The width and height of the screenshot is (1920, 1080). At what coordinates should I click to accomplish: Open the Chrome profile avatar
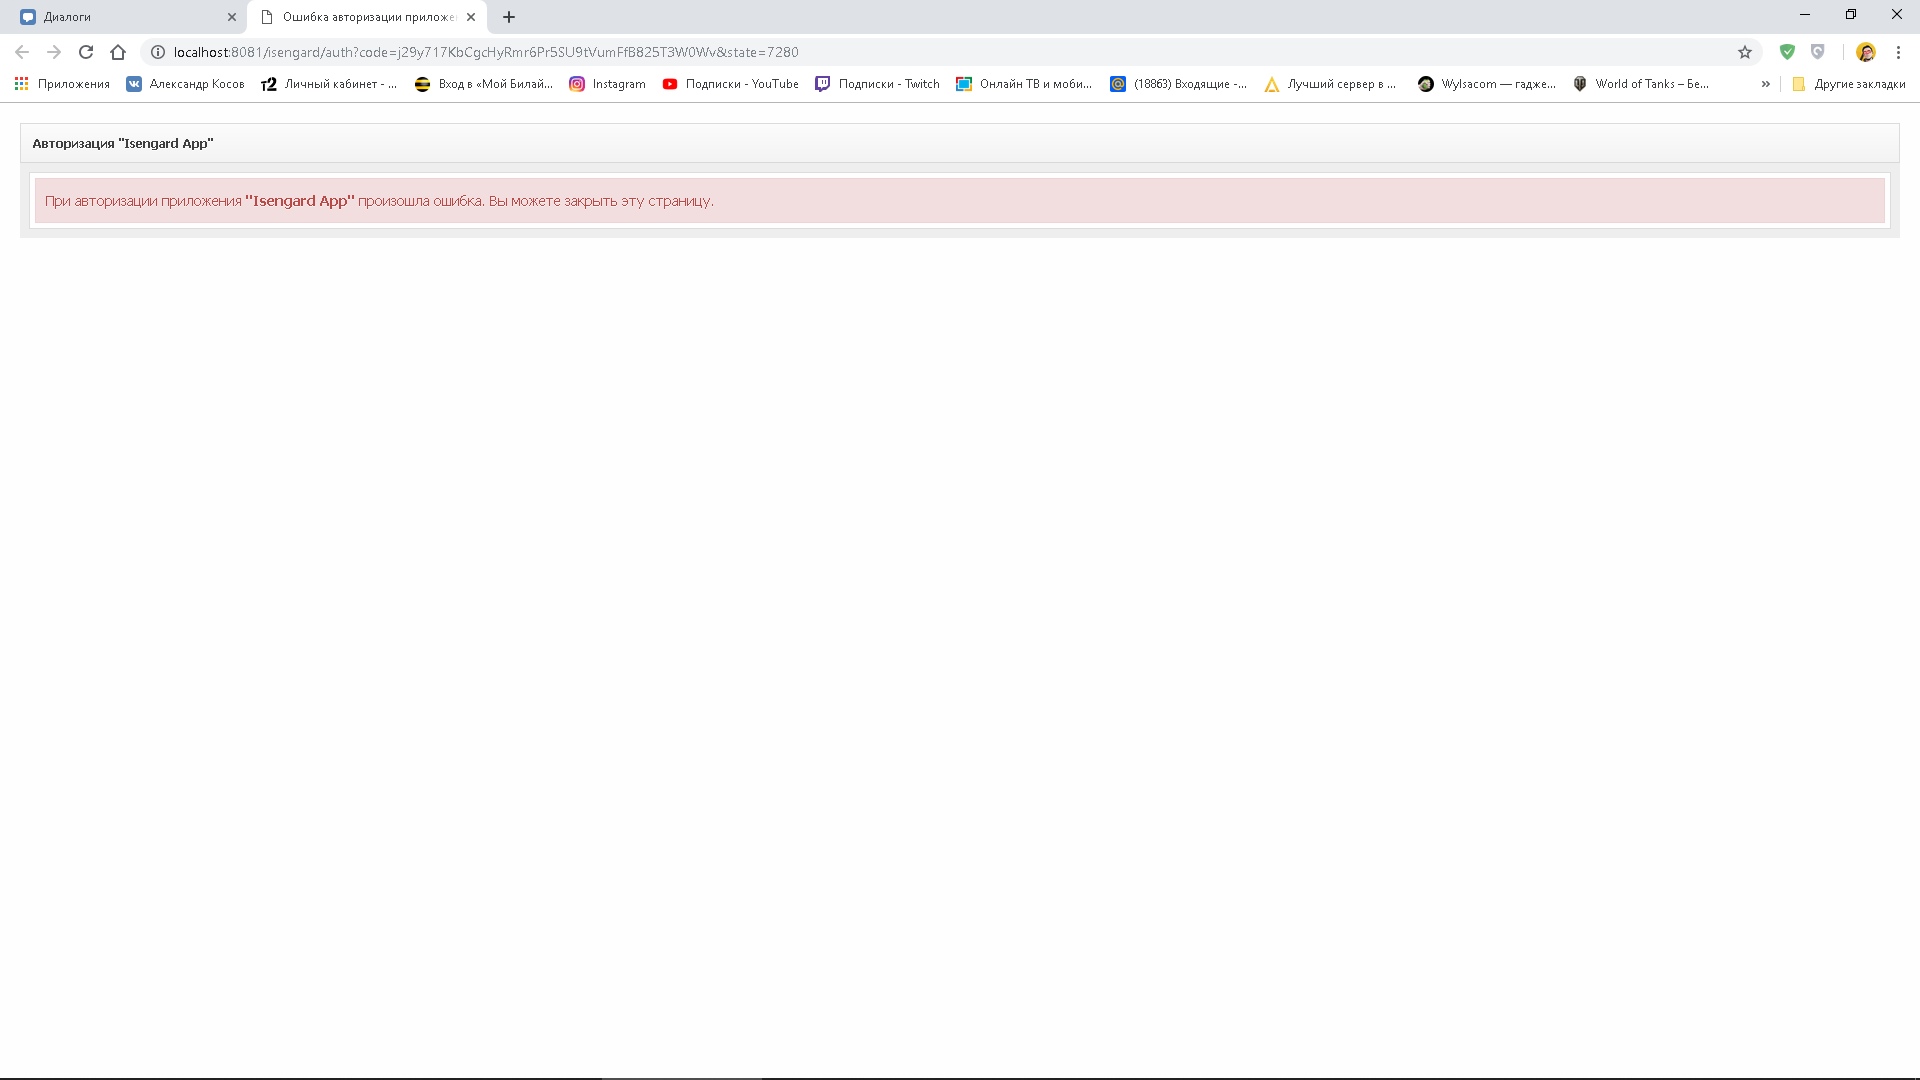[x=1865, y=52]
